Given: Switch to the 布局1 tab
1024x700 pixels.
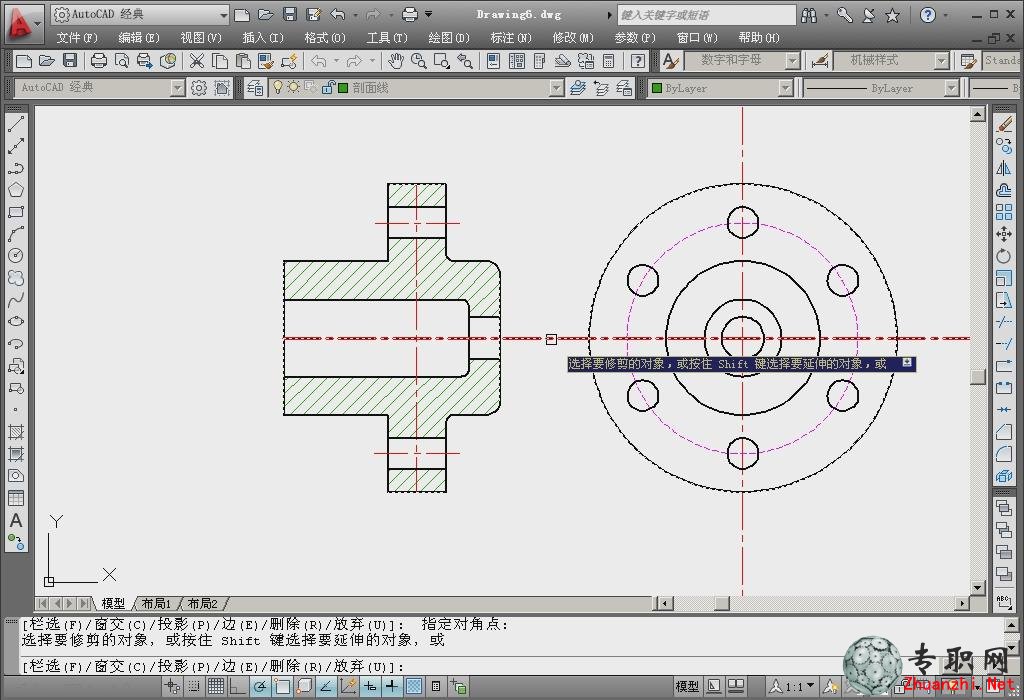Looking at the screenshot, I should point(156,603).
